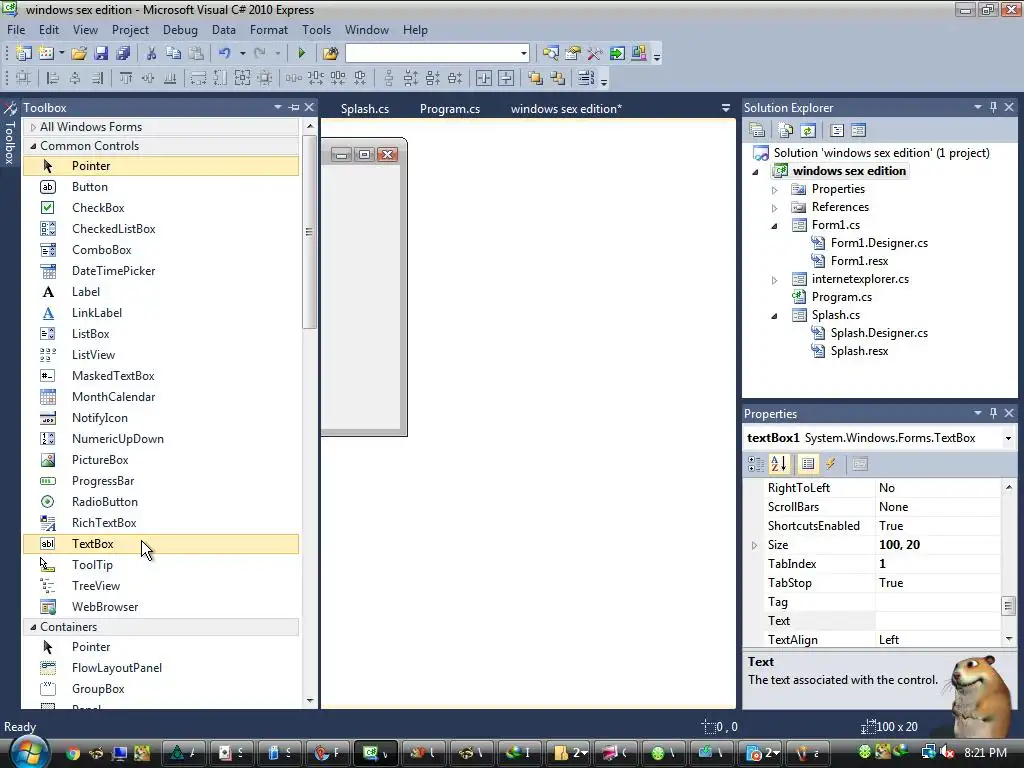Image resolution: width=1024 pixels, height=768 pixels.
Task: Click Show All Files in Solution Explorer
Action: coord(786,131)
